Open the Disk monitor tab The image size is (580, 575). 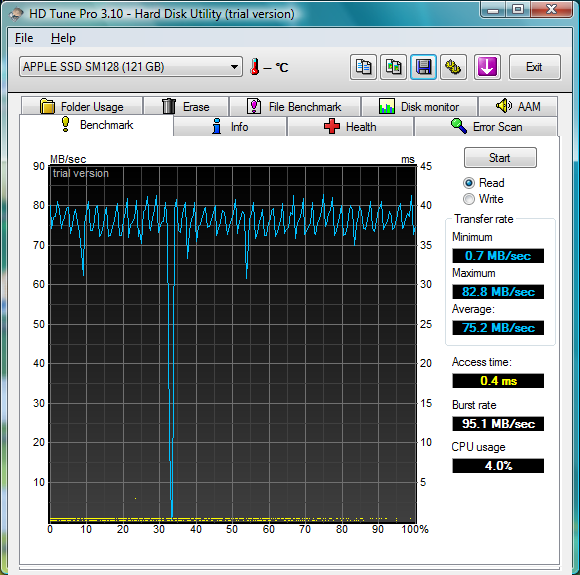click(x=419, y=107)
